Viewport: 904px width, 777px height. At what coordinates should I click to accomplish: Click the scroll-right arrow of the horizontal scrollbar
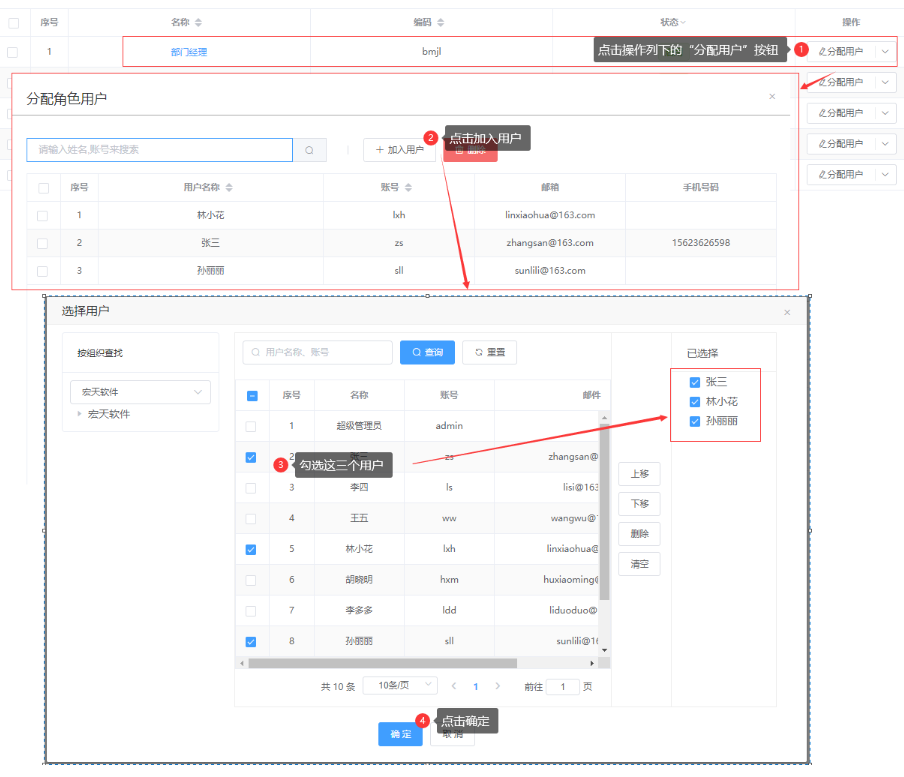[x=592, y=663]
